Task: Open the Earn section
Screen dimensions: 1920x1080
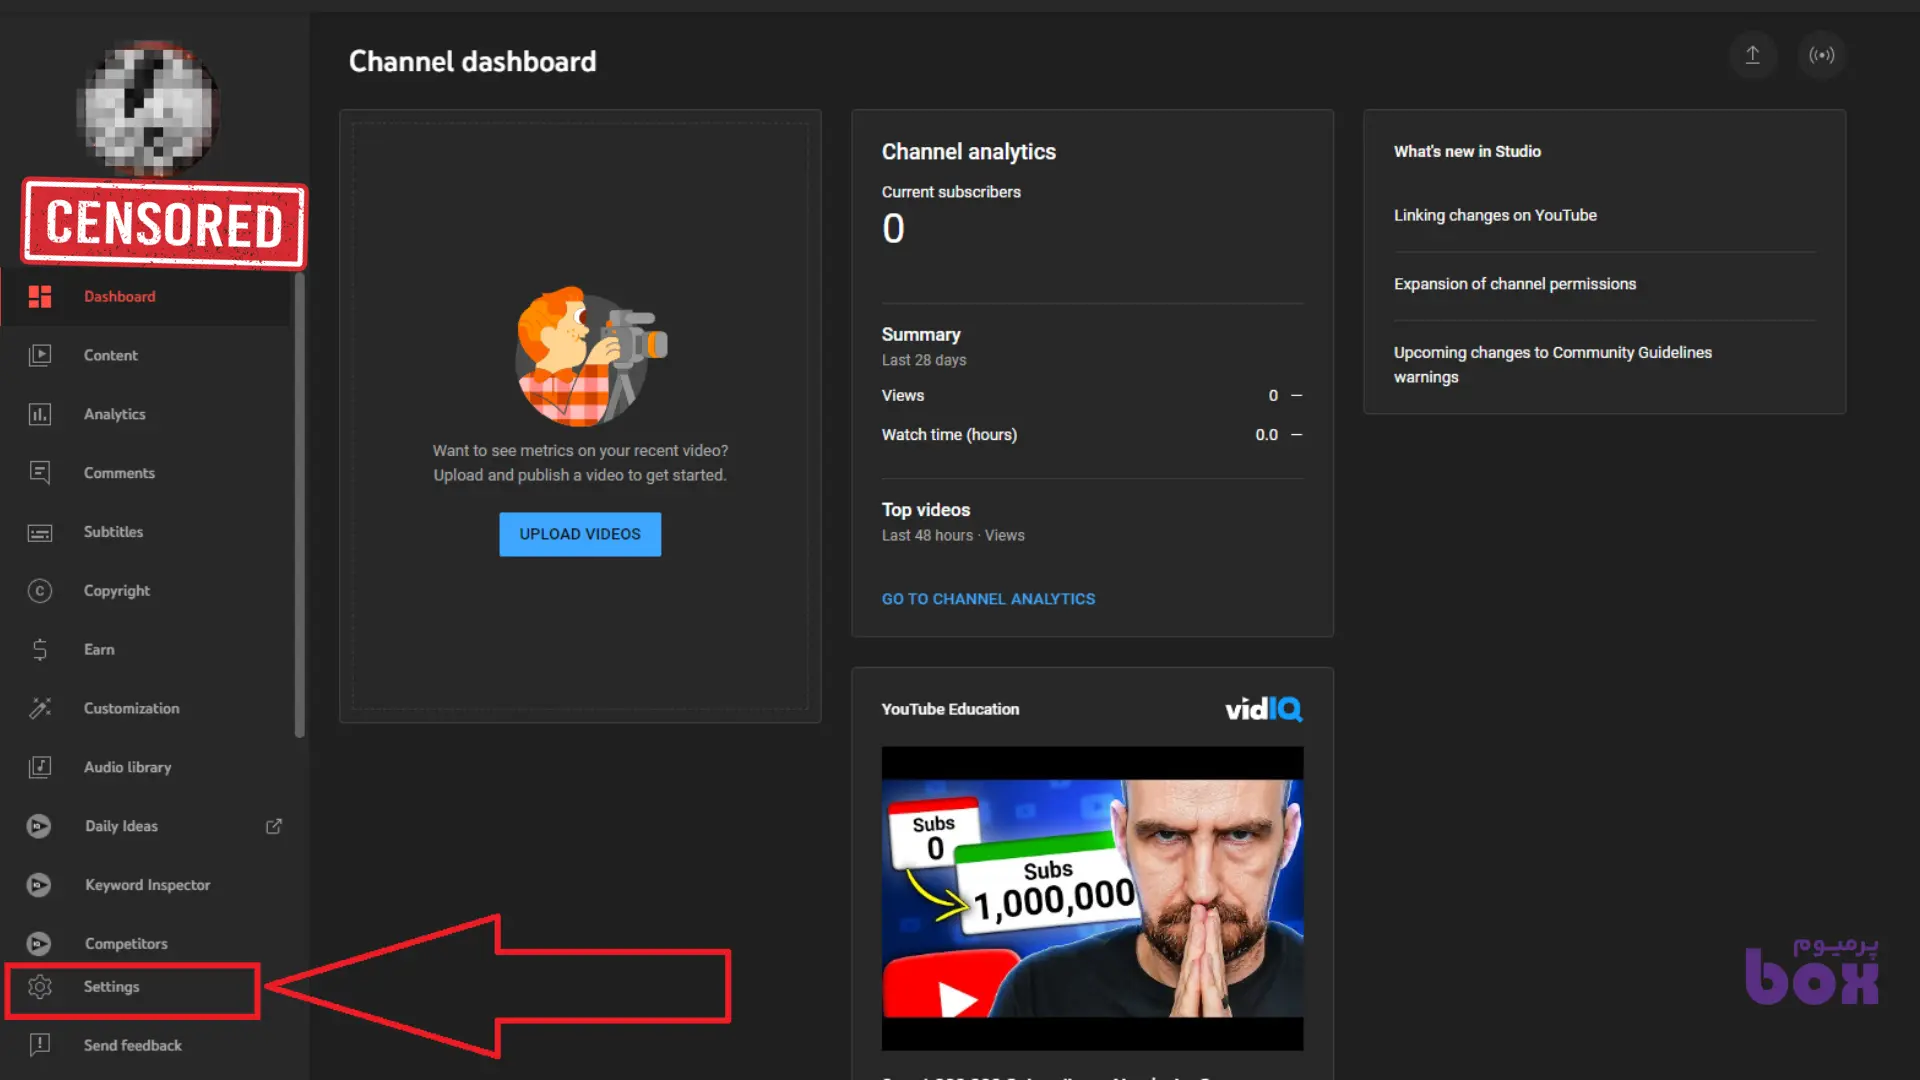Action: (146, 650)
